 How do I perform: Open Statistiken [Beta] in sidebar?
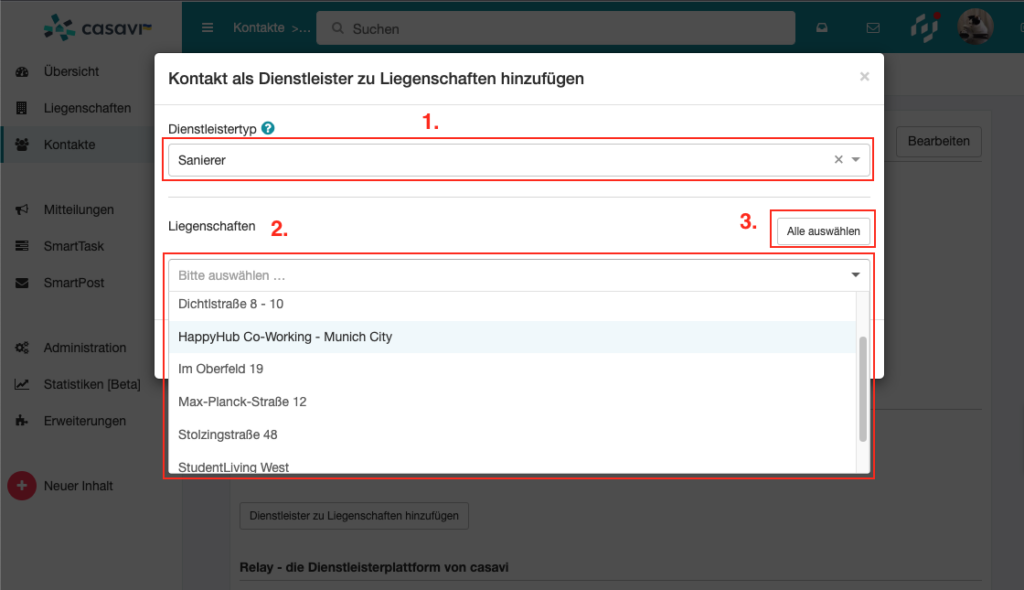91,384
